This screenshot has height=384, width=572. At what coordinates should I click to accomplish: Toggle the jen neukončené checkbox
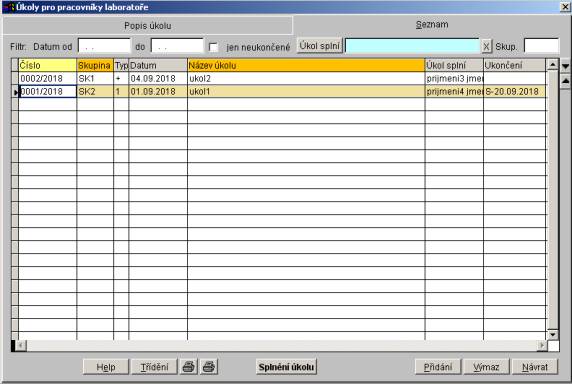tap(213, 47)
